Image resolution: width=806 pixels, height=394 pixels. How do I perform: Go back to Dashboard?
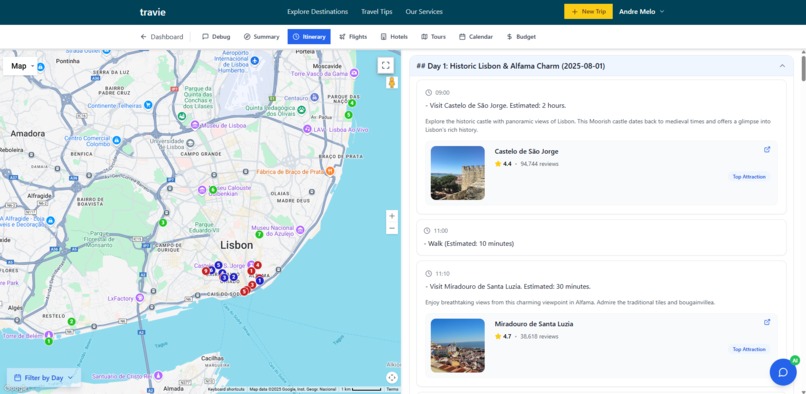pos(161,37)
